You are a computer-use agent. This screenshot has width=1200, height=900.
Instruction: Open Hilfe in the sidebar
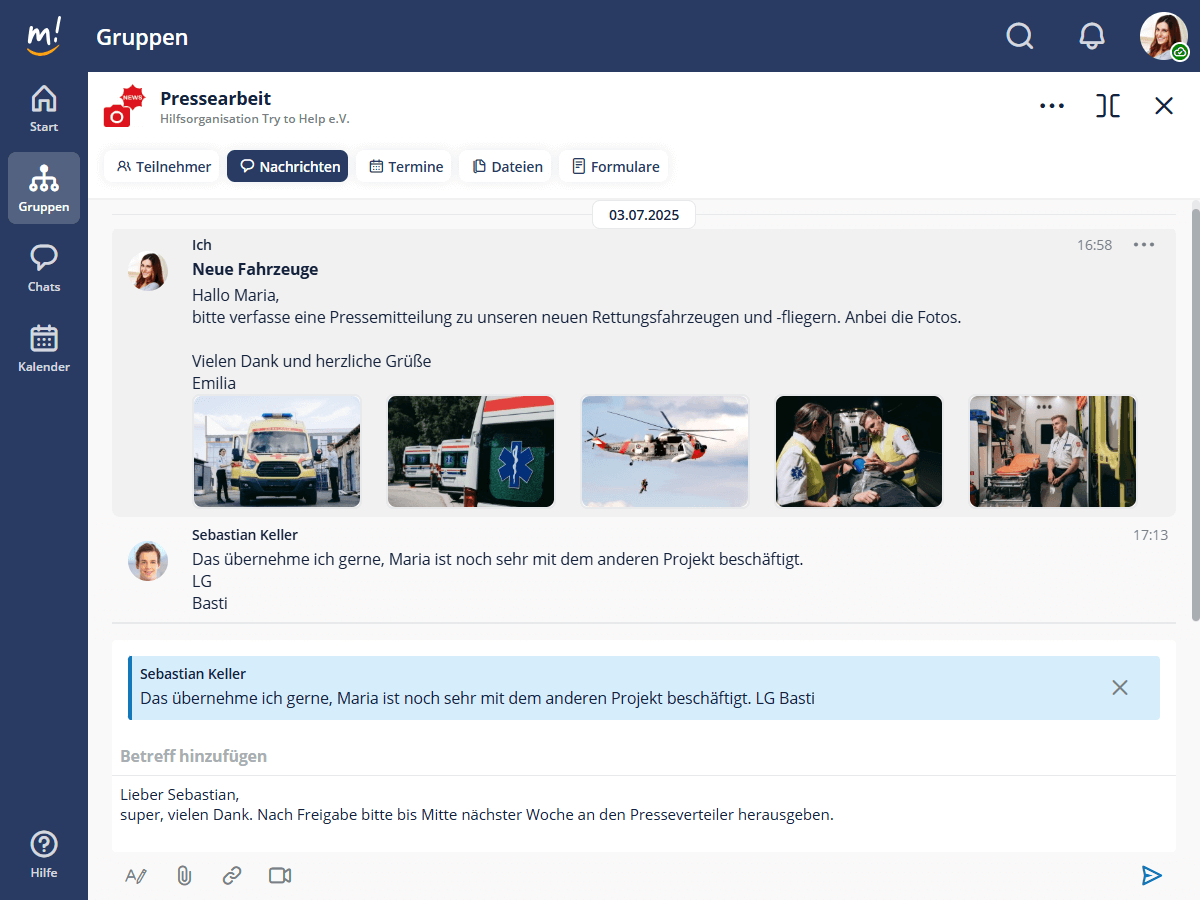(x=44, y=855)
